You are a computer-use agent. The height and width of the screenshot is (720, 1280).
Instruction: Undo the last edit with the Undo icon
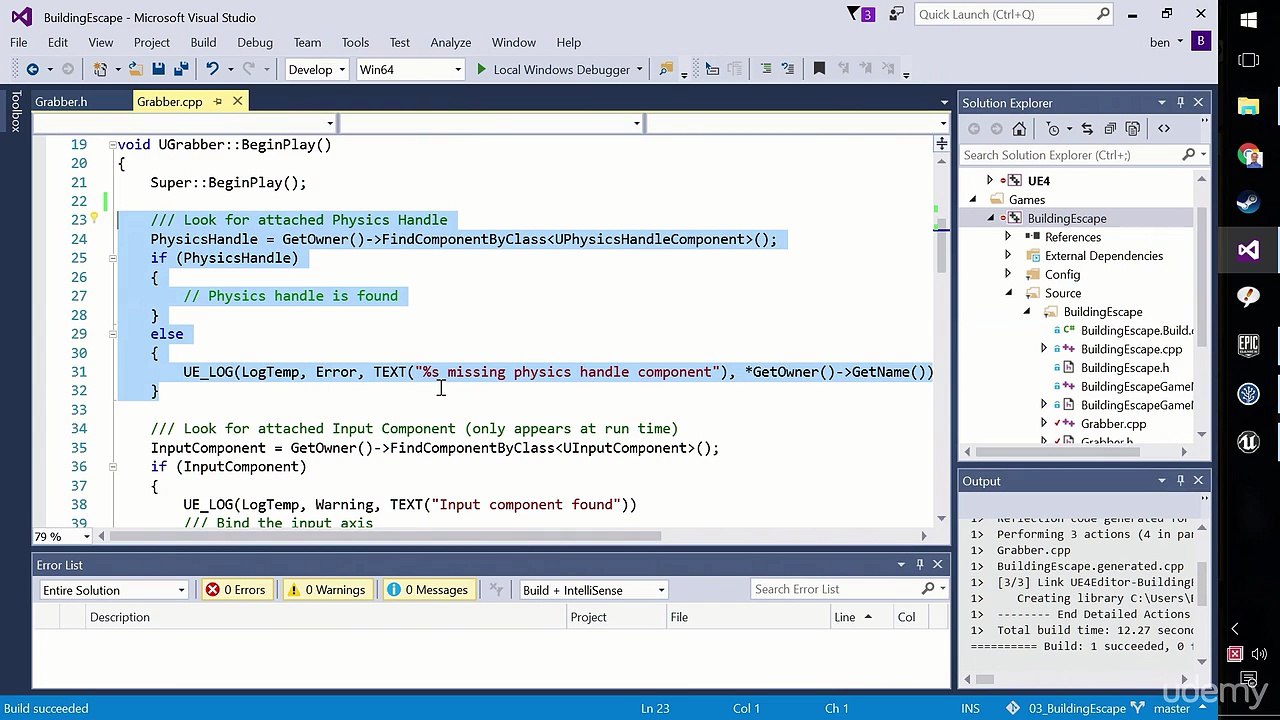tap(211, 69)
